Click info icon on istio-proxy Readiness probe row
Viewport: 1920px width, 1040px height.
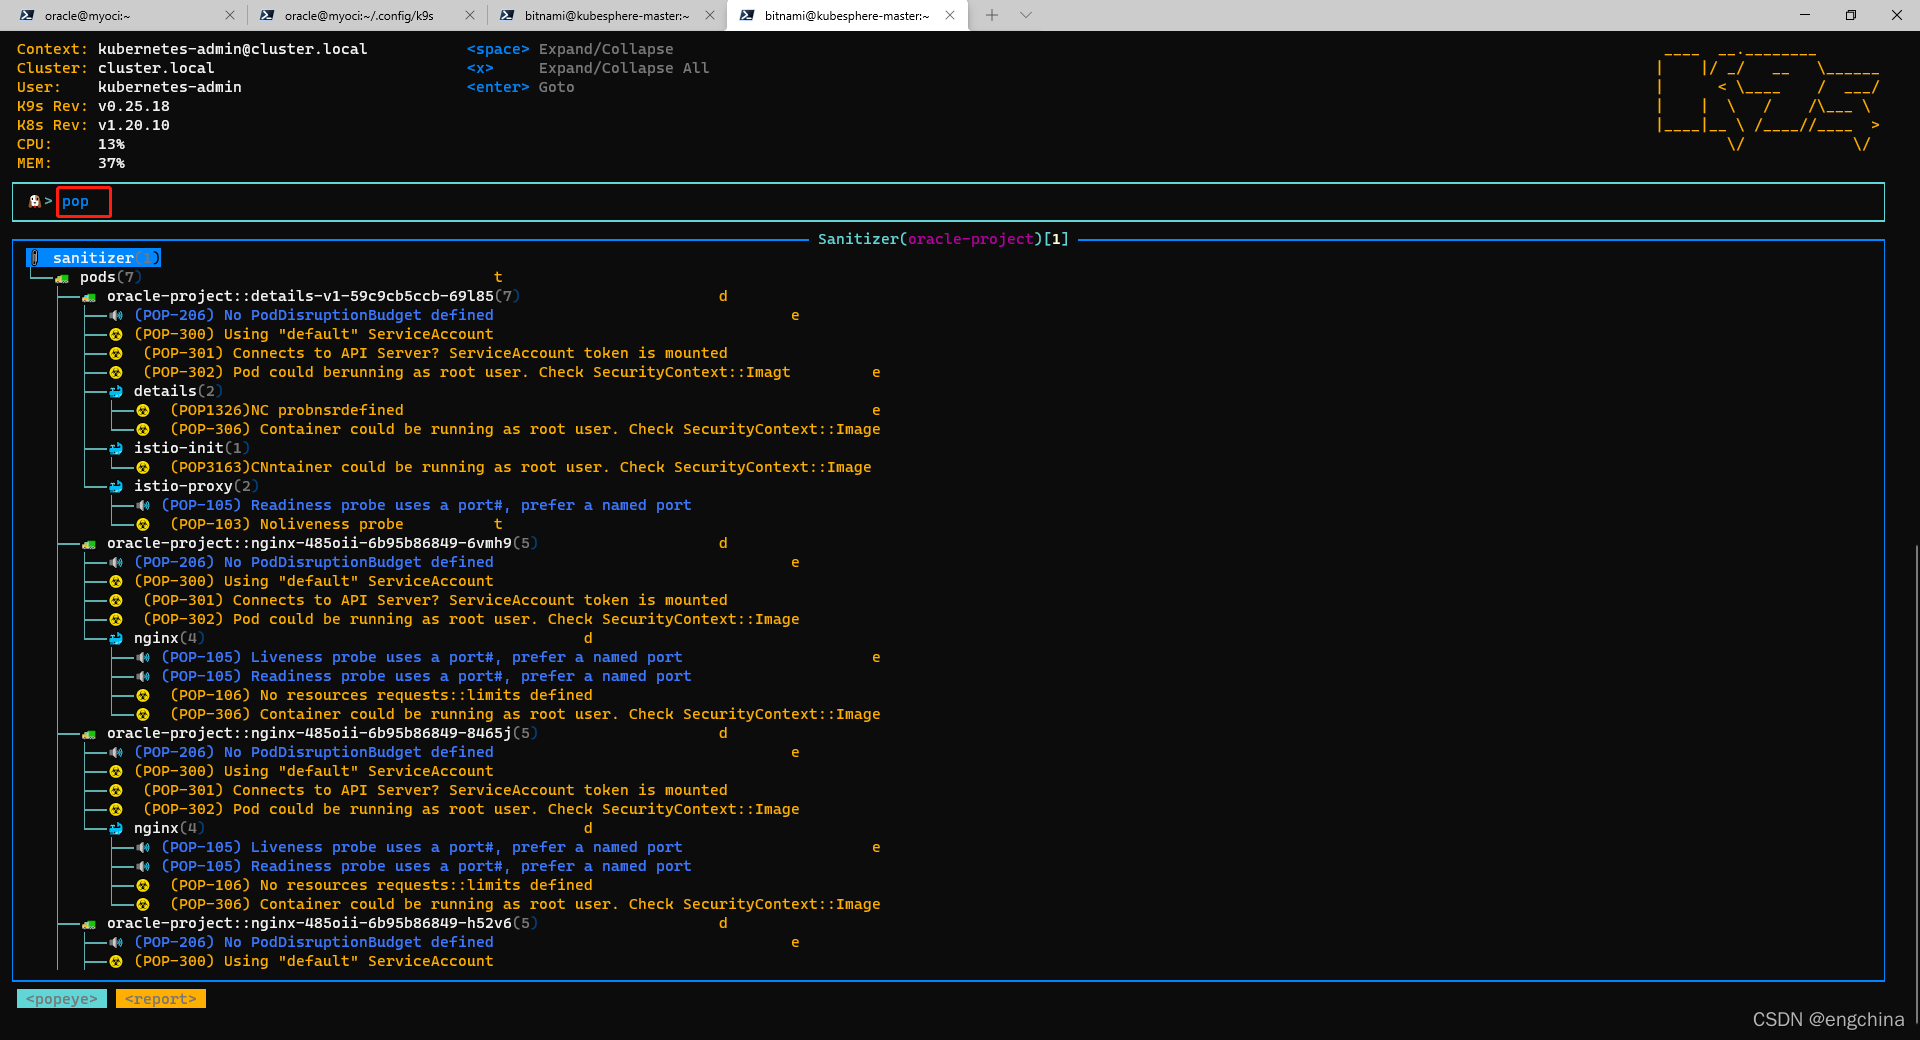click(x=143, y=506)
